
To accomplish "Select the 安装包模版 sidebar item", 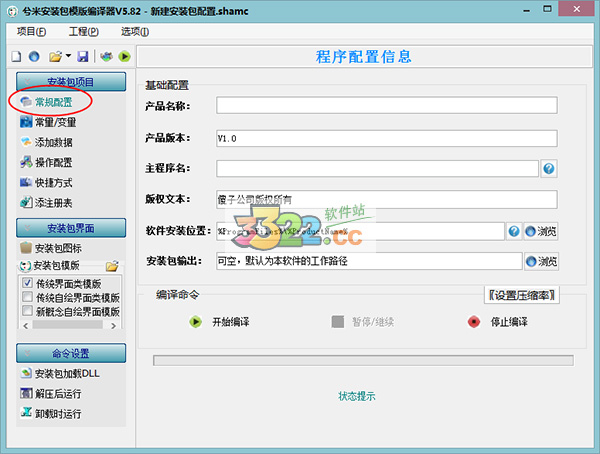I will (49, 265).
